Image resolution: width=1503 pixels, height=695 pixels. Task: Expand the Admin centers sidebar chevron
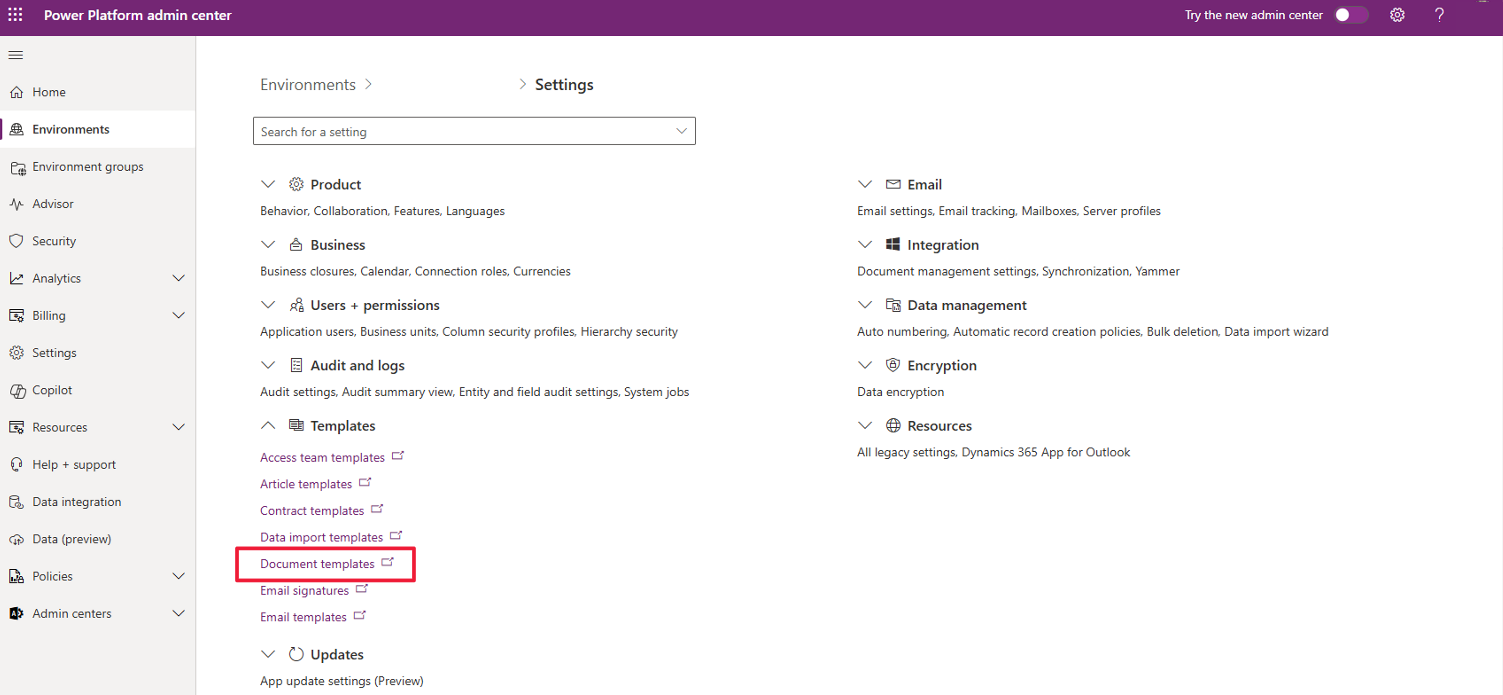point(179,614)
